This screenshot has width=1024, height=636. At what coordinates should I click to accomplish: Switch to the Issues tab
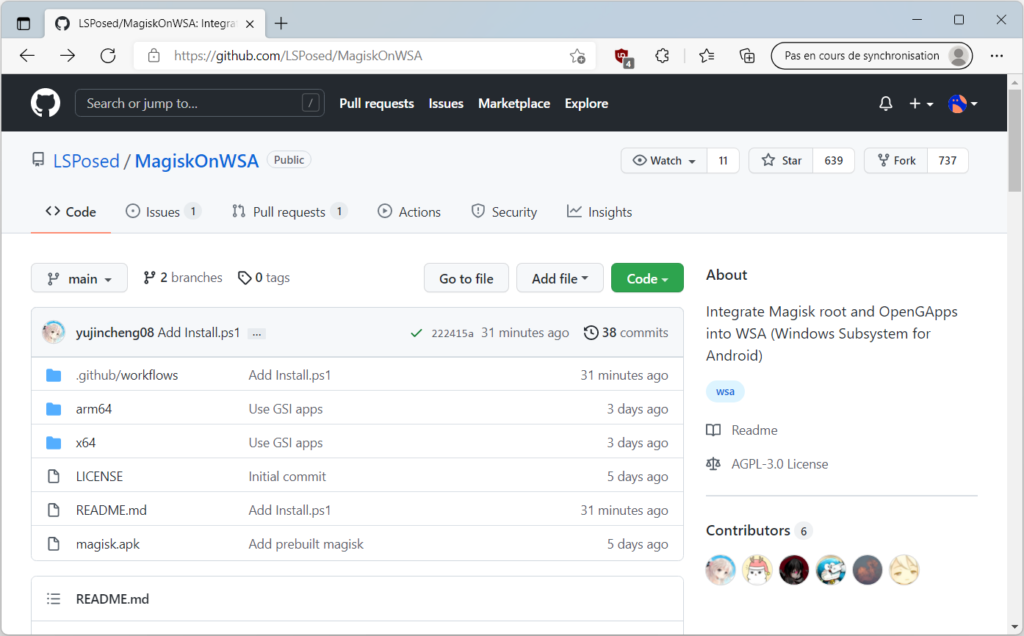162,212
